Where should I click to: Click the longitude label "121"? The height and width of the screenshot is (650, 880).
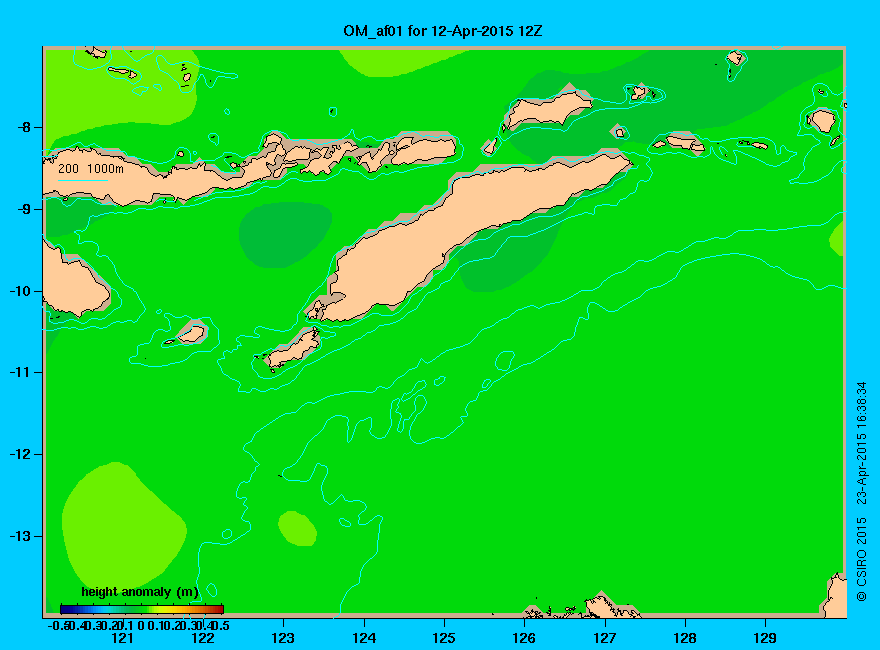122,638
